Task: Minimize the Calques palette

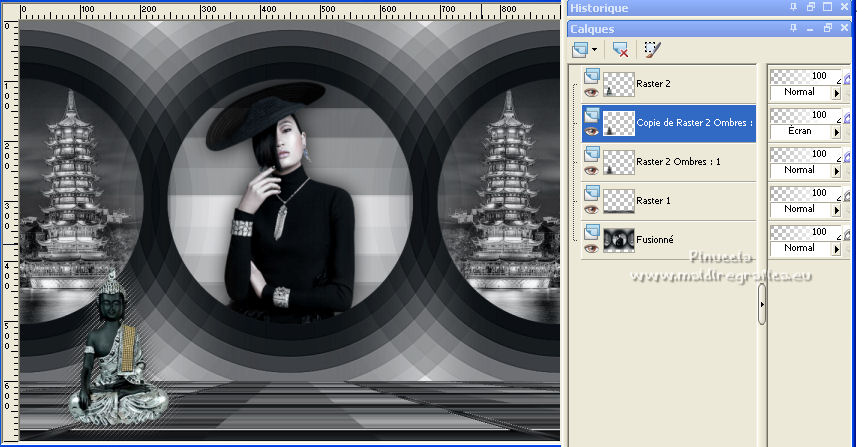Action: [811, 28]
